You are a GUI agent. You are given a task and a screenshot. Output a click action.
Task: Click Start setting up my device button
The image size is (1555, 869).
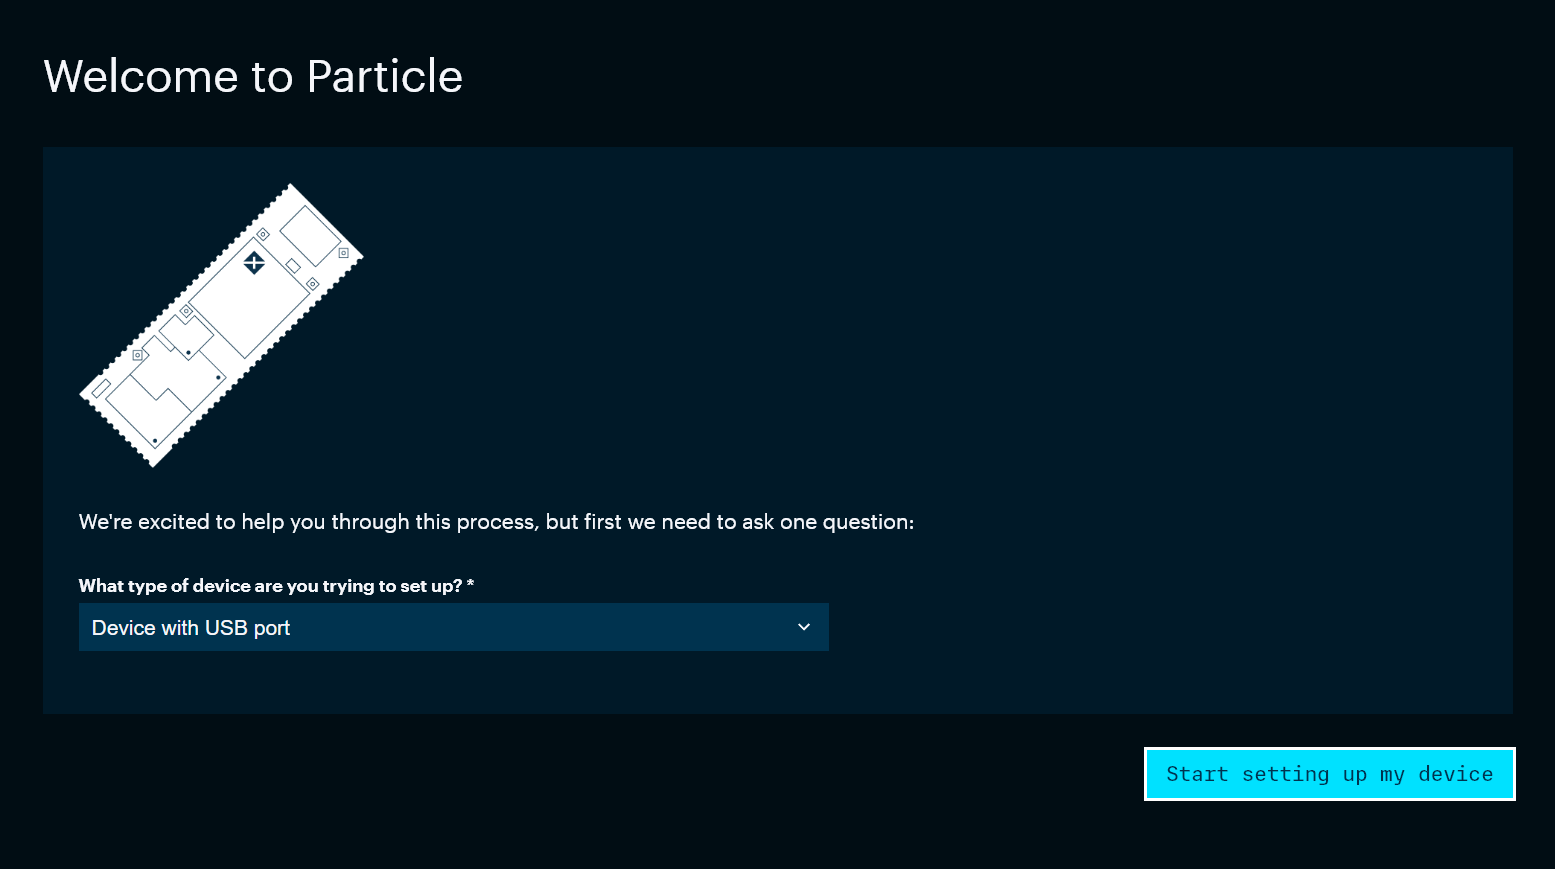1329,774
